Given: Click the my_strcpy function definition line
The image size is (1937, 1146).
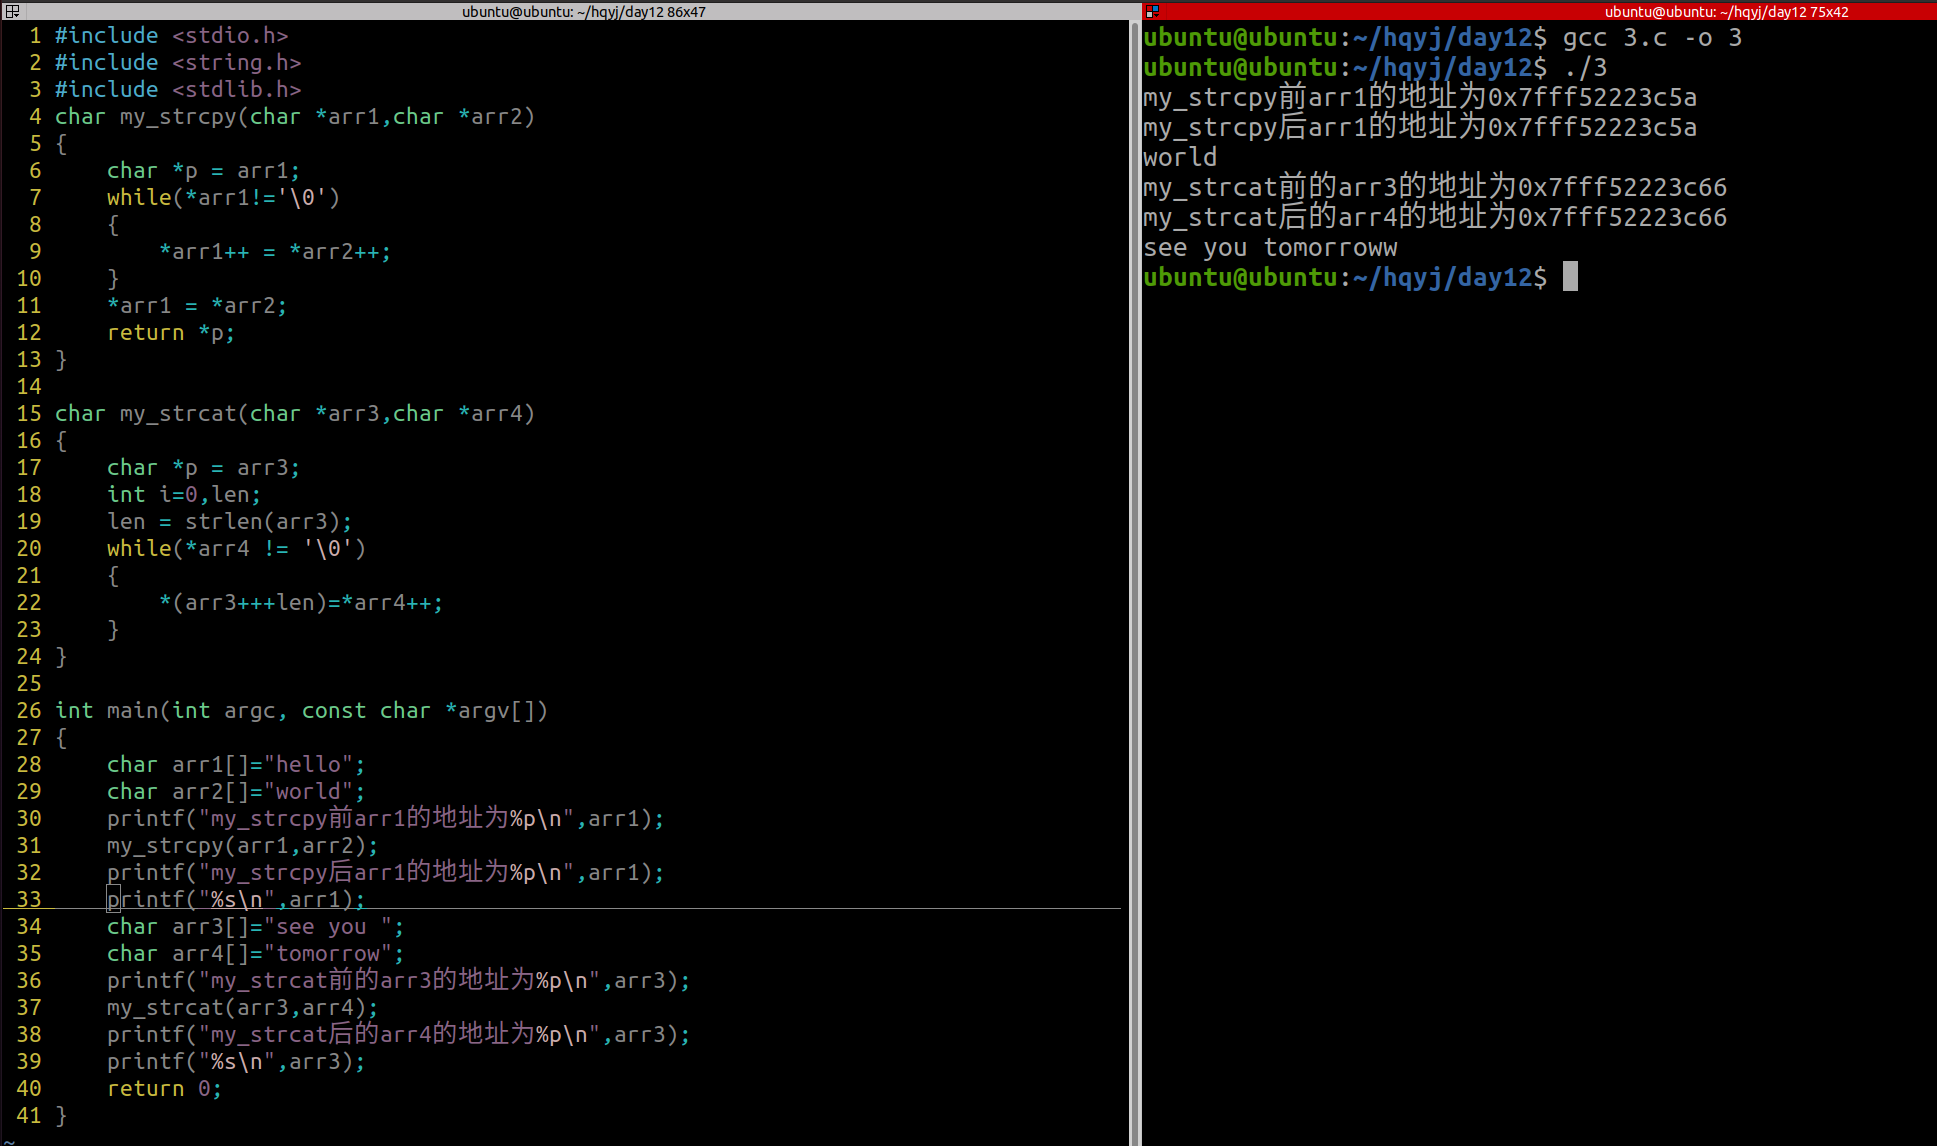Looking at the screenshot, I should point(294,117).
